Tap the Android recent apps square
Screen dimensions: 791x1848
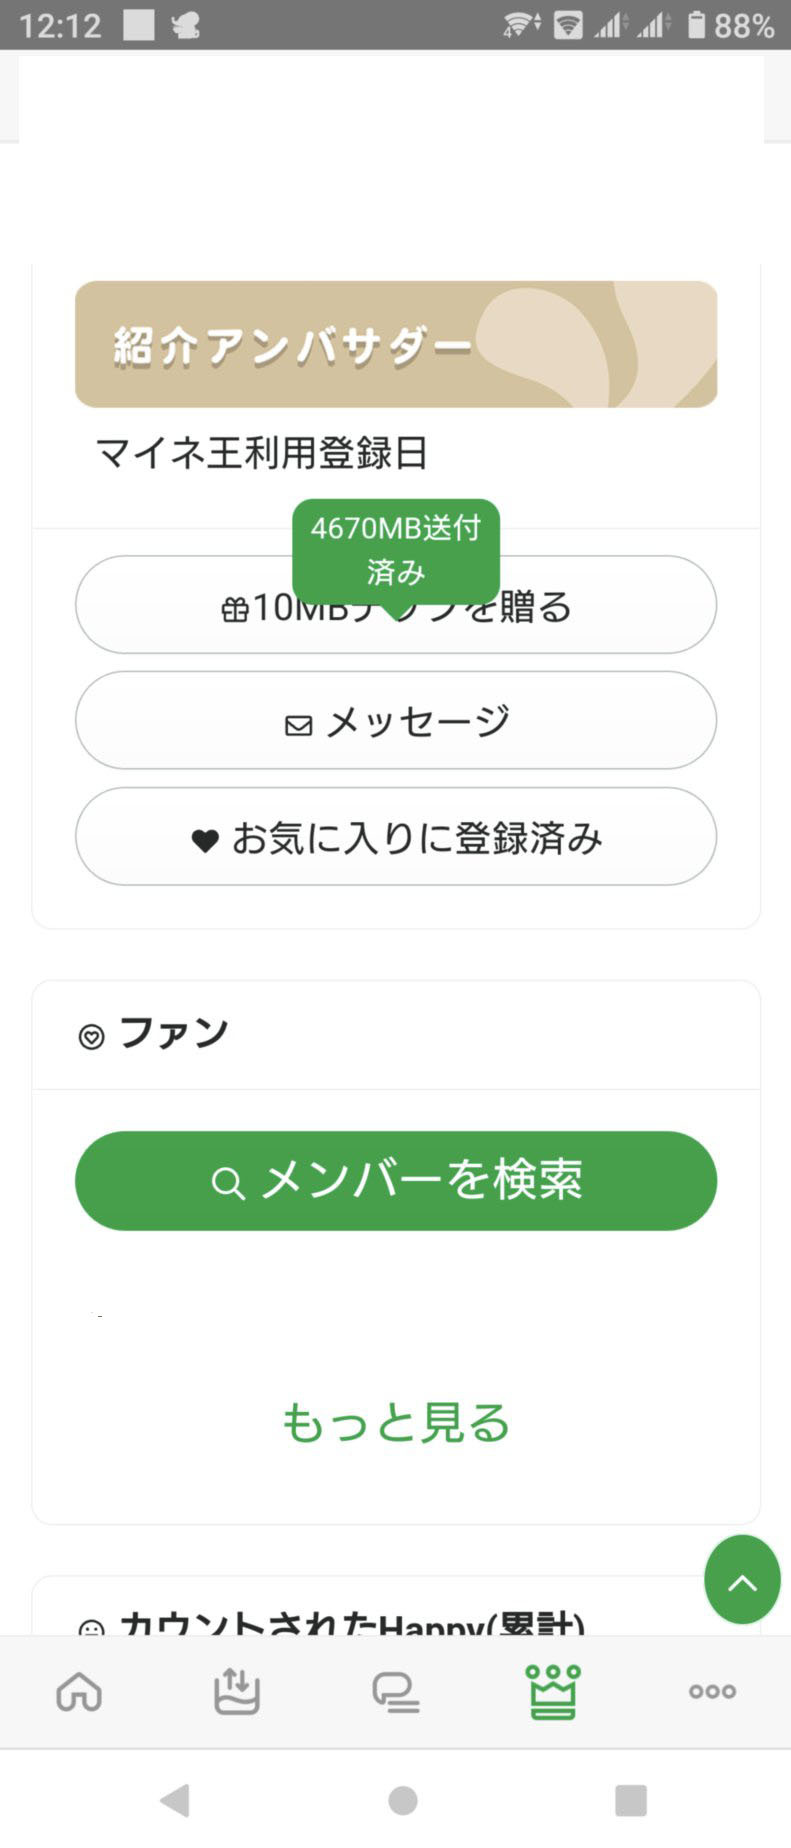tap(631, 1800)
